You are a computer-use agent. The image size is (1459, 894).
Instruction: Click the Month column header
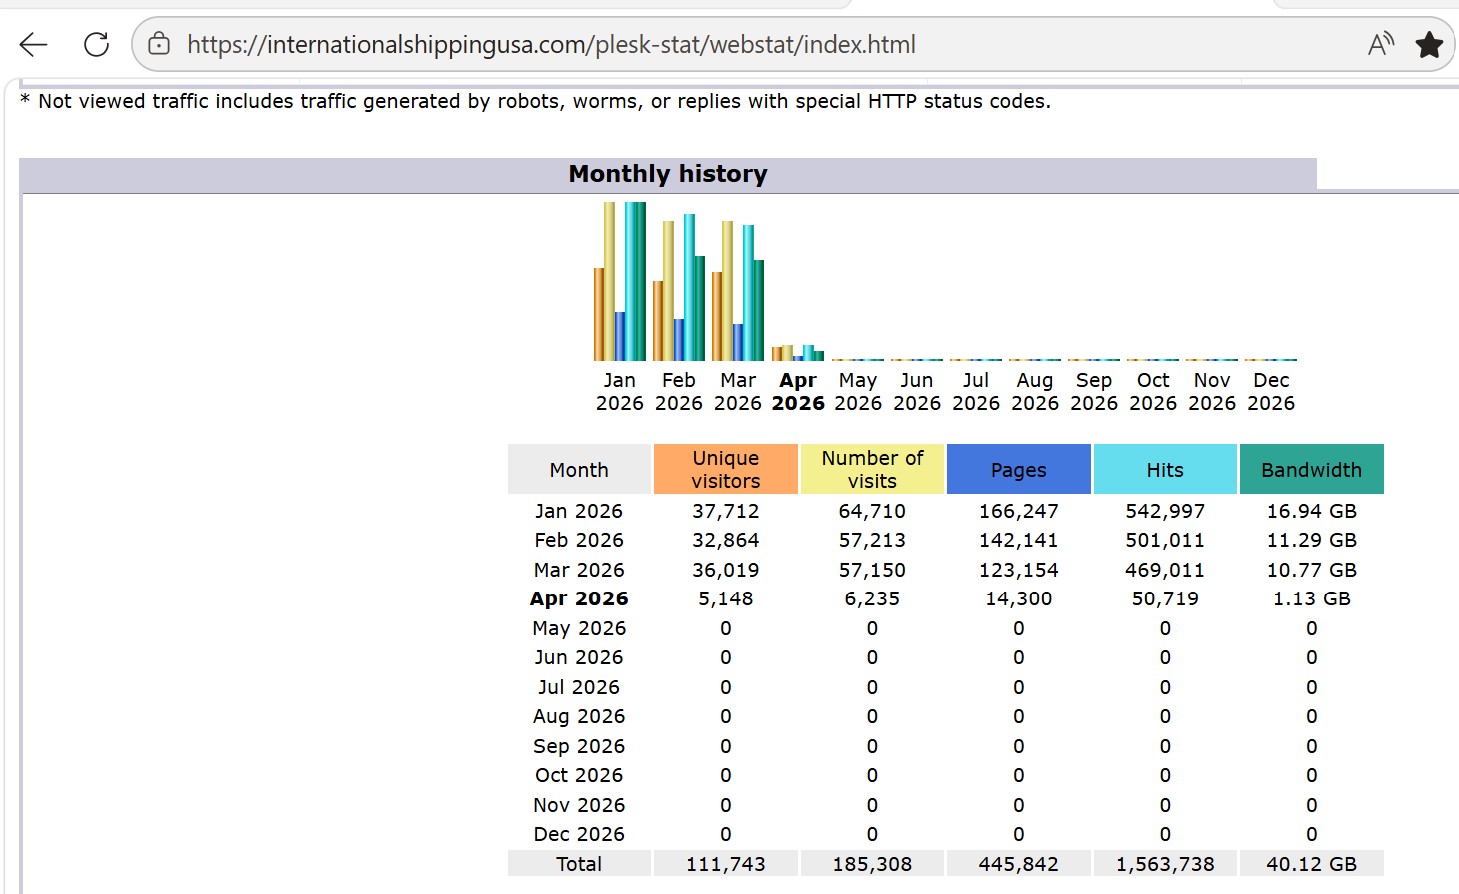pos(579,470)
